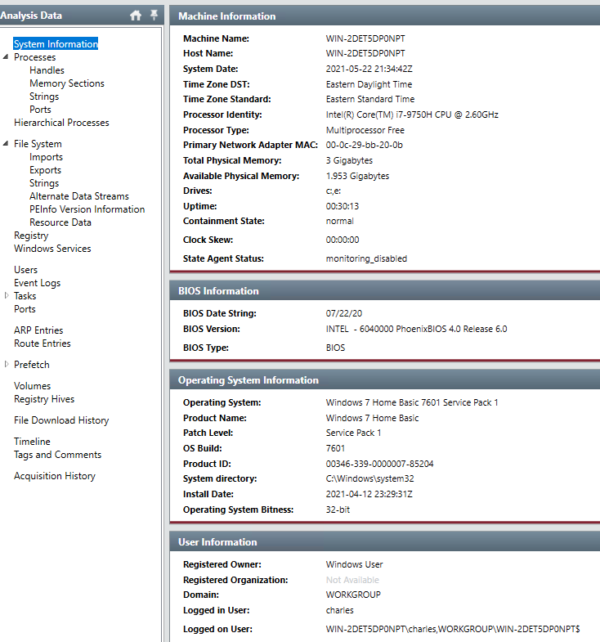Select System Information in the tree
The image size is (600, 642).
click(56, 44)
